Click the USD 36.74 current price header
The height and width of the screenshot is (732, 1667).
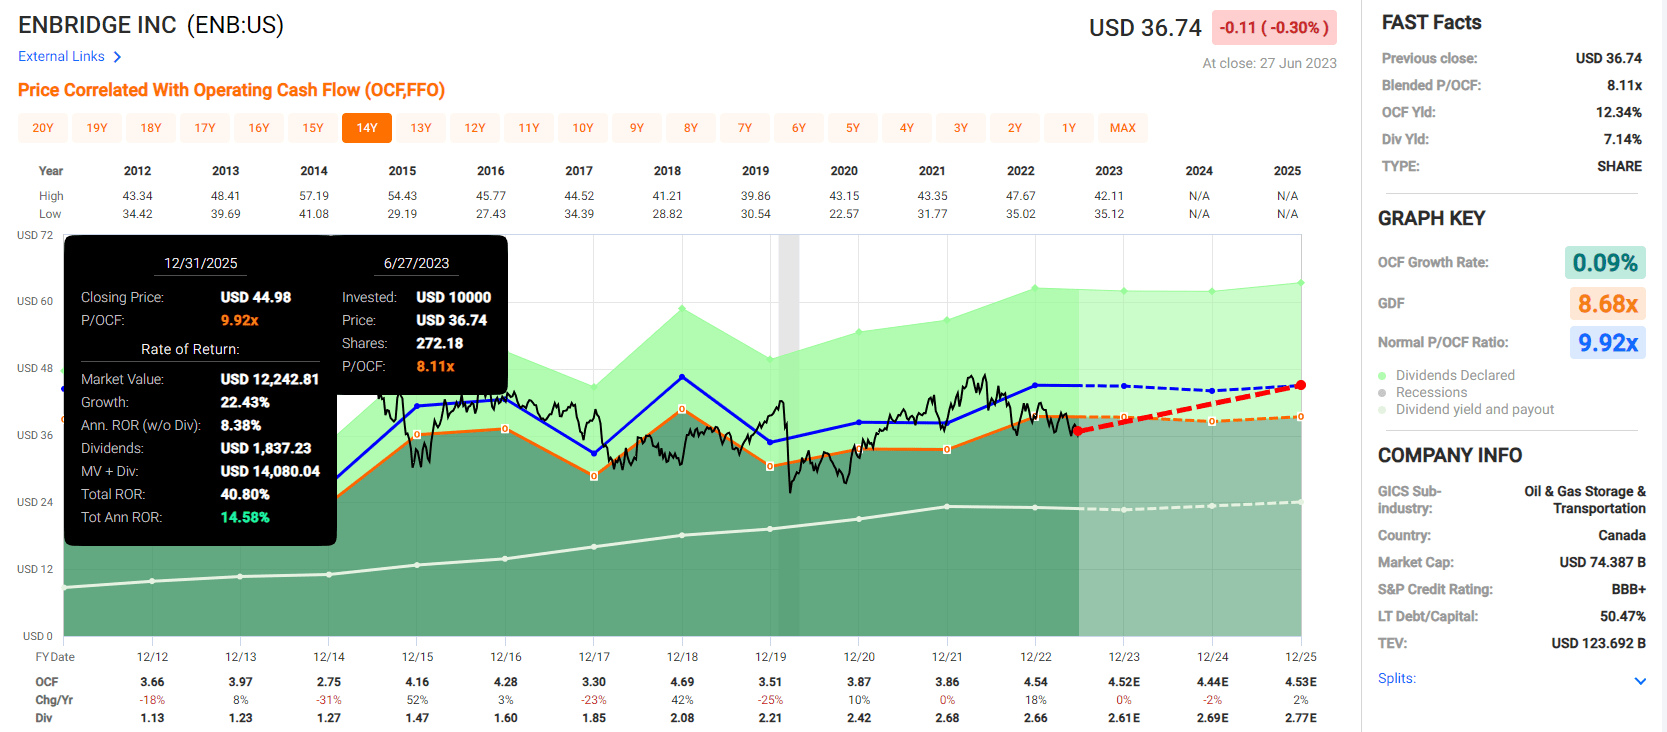(1145, 28)
